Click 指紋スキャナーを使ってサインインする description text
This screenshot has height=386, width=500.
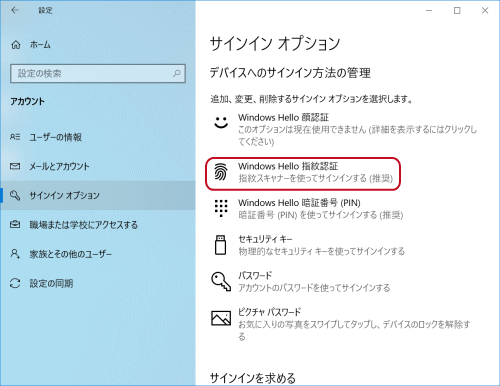point(315,179)
